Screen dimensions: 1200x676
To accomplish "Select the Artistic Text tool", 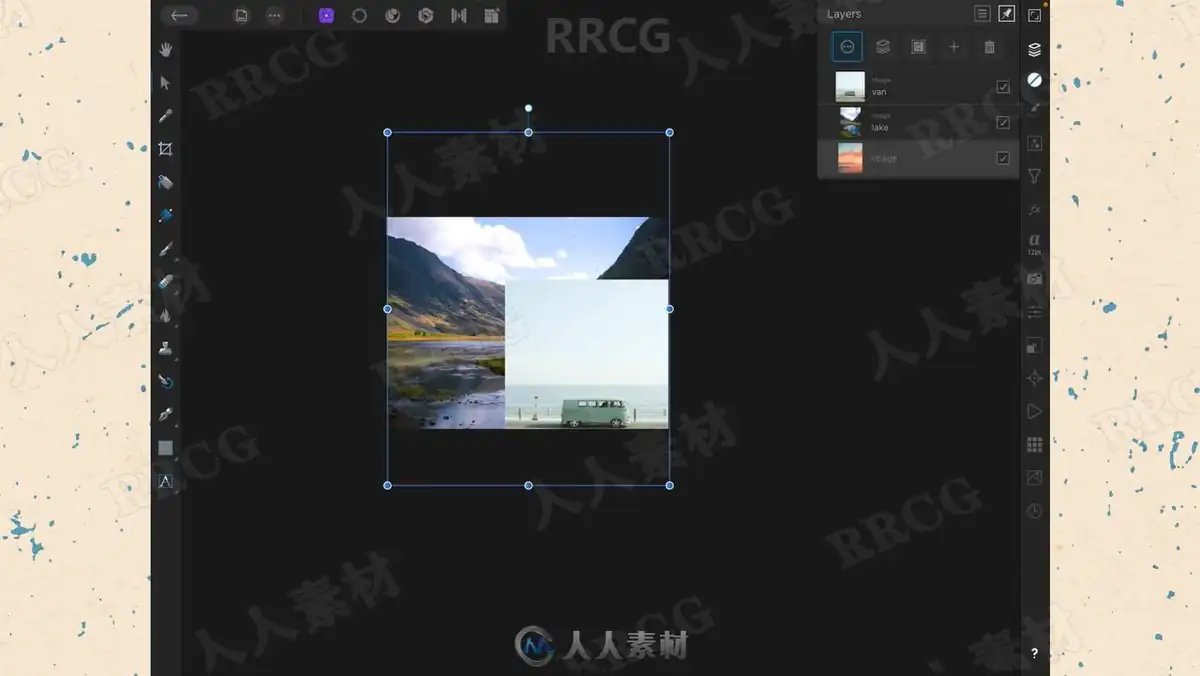I will point(166,481).
